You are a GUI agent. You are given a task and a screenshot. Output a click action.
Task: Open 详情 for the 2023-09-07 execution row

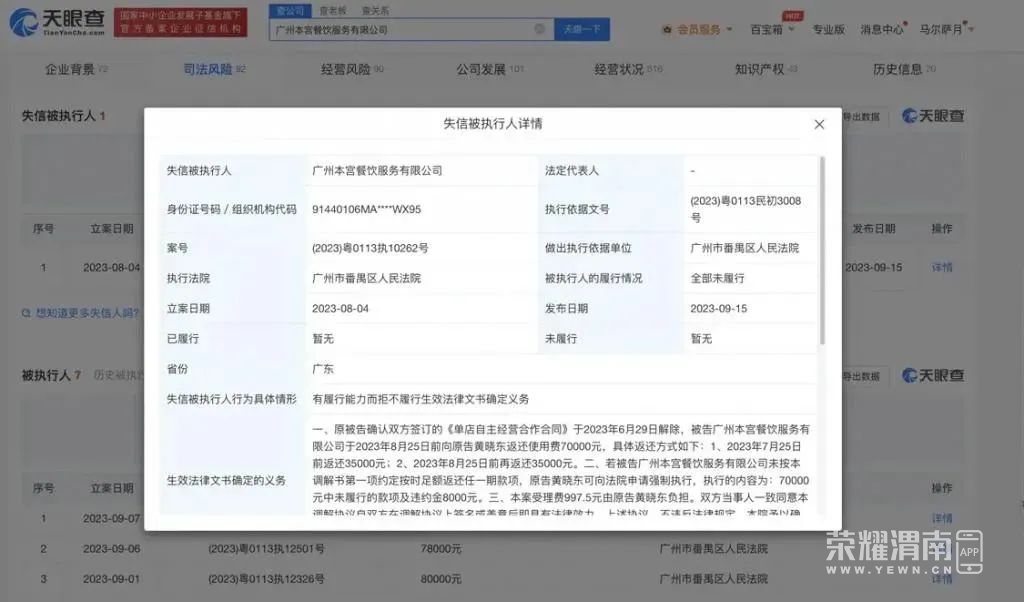pyautogui.click(x=942, y=518)
